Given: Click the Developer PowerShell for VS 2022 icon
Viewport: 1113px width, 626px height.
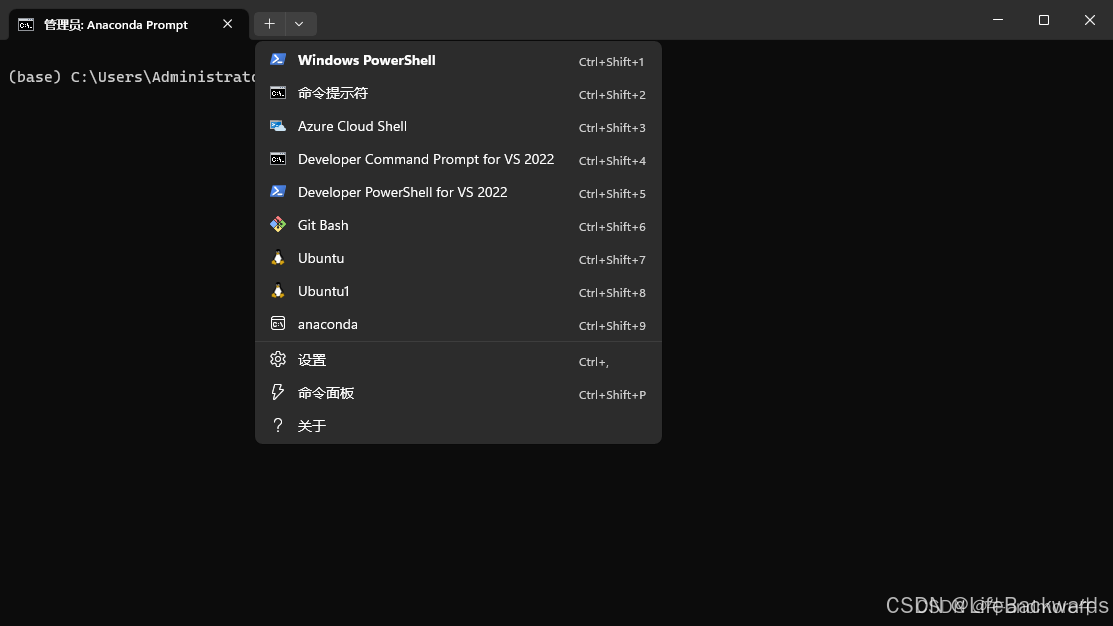Looking at the screenshot, I should [x=278, y=192].
